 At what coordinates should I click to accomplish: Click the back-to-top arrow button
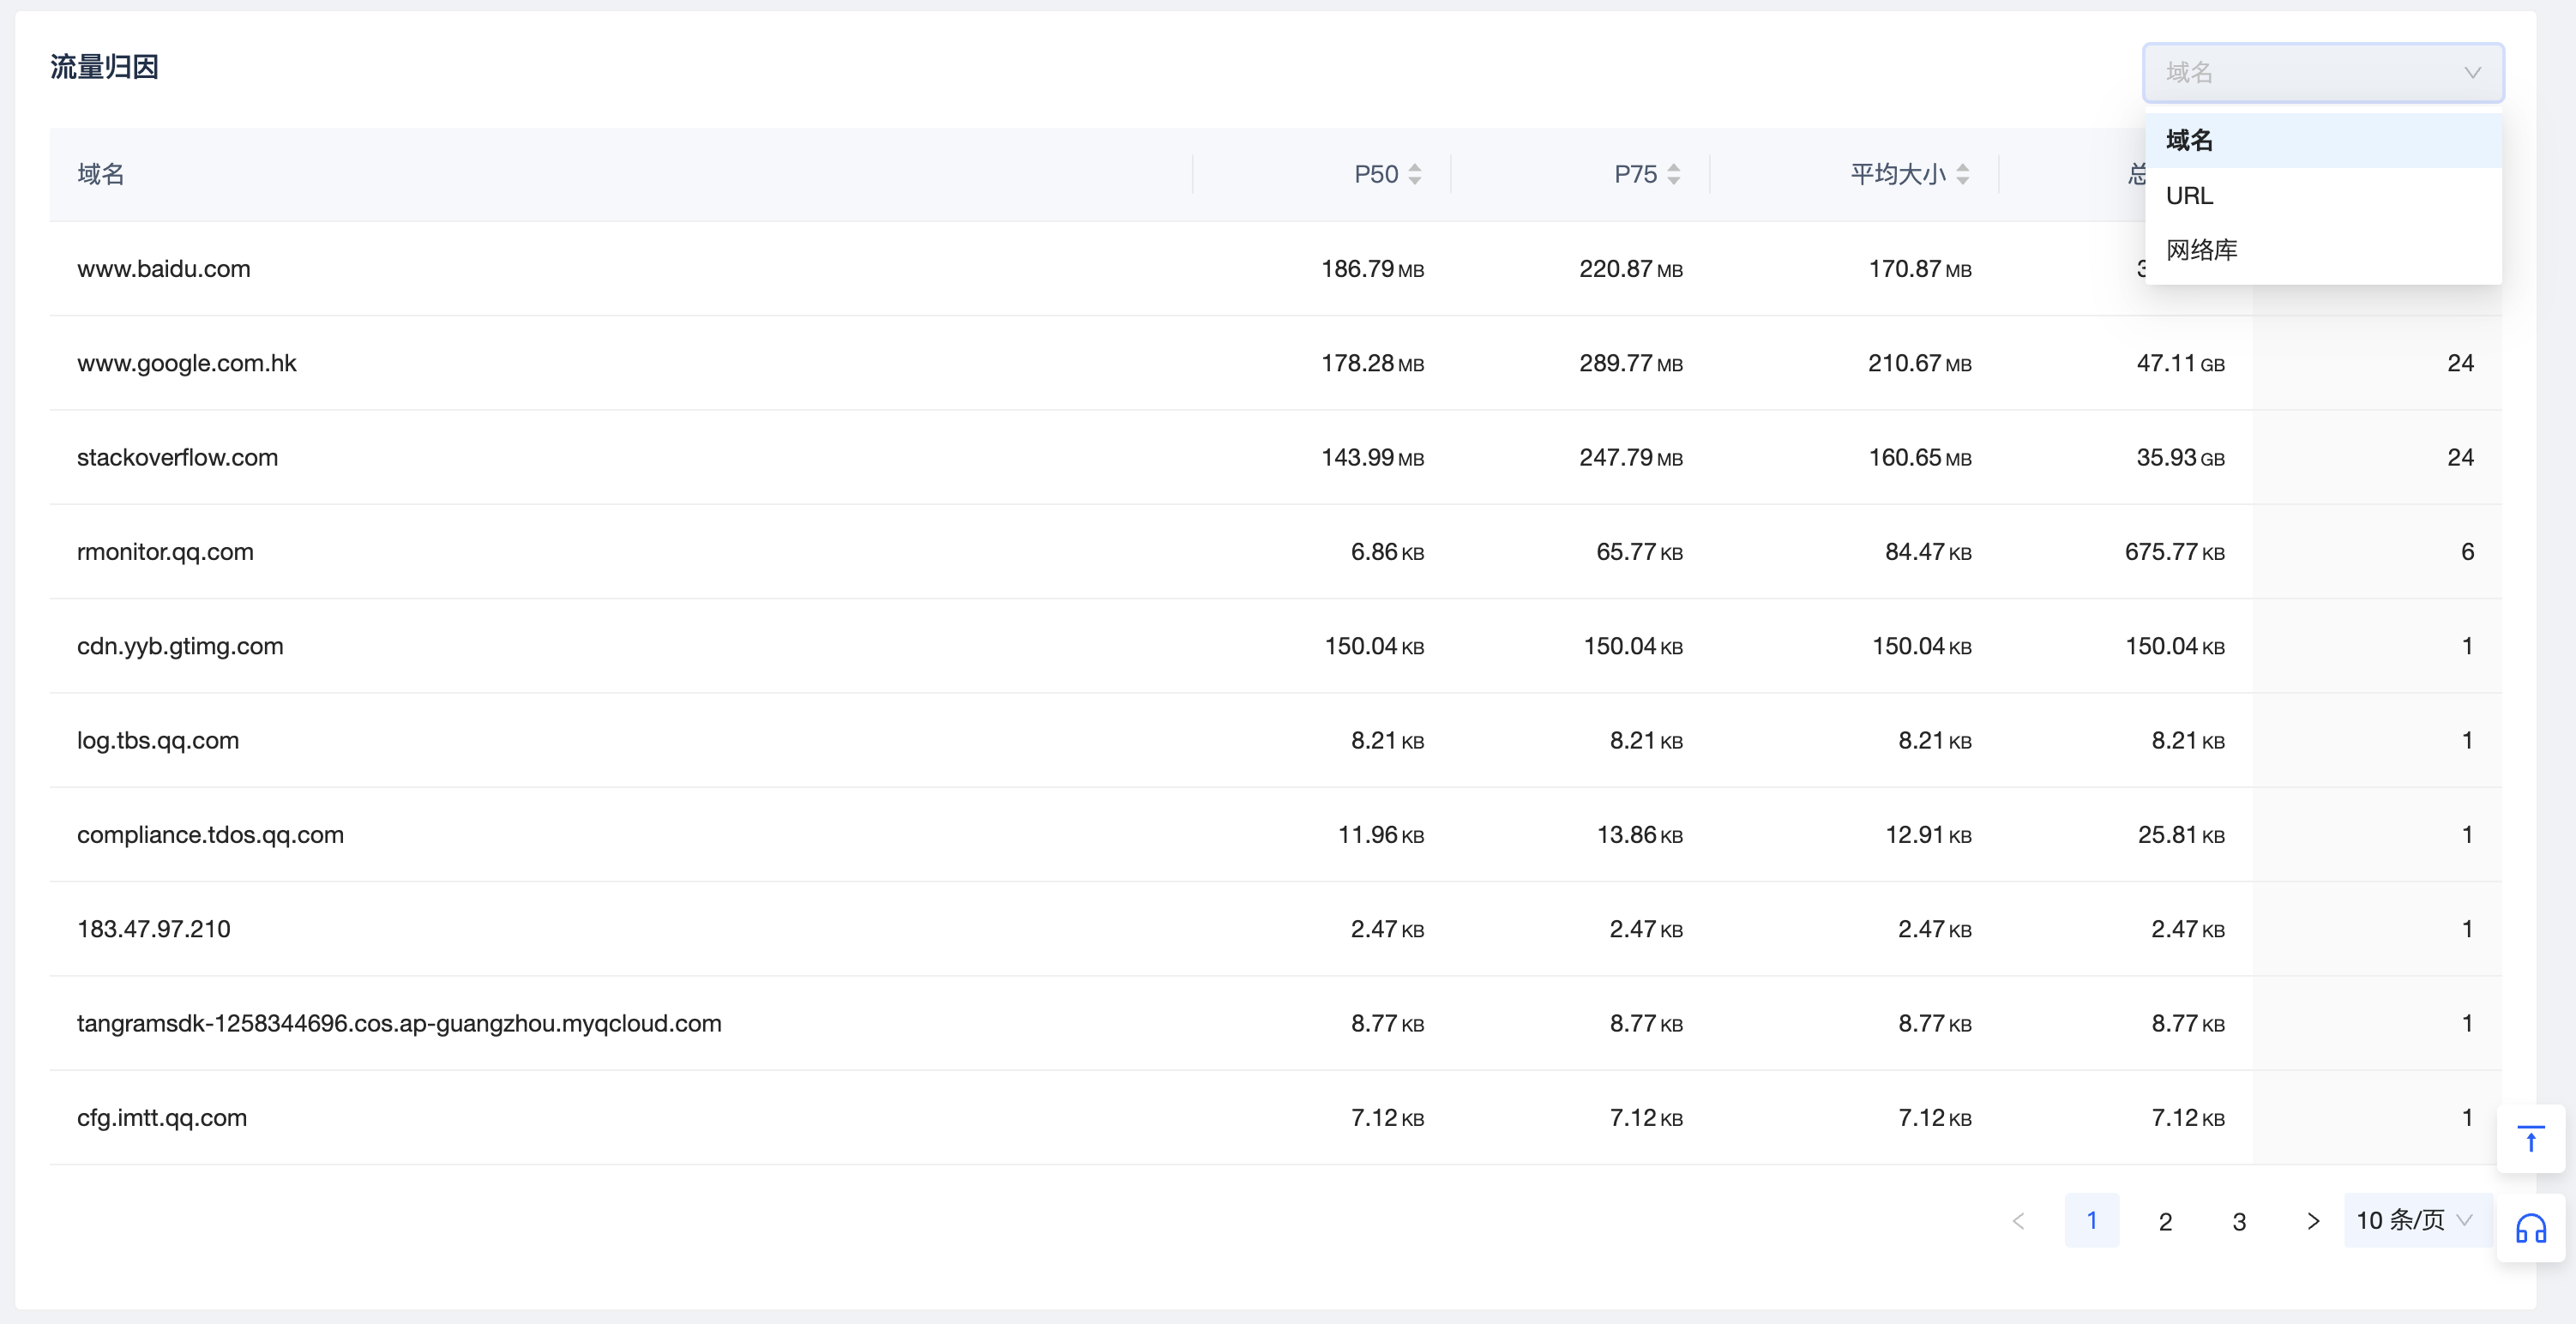point(2530,1139)
